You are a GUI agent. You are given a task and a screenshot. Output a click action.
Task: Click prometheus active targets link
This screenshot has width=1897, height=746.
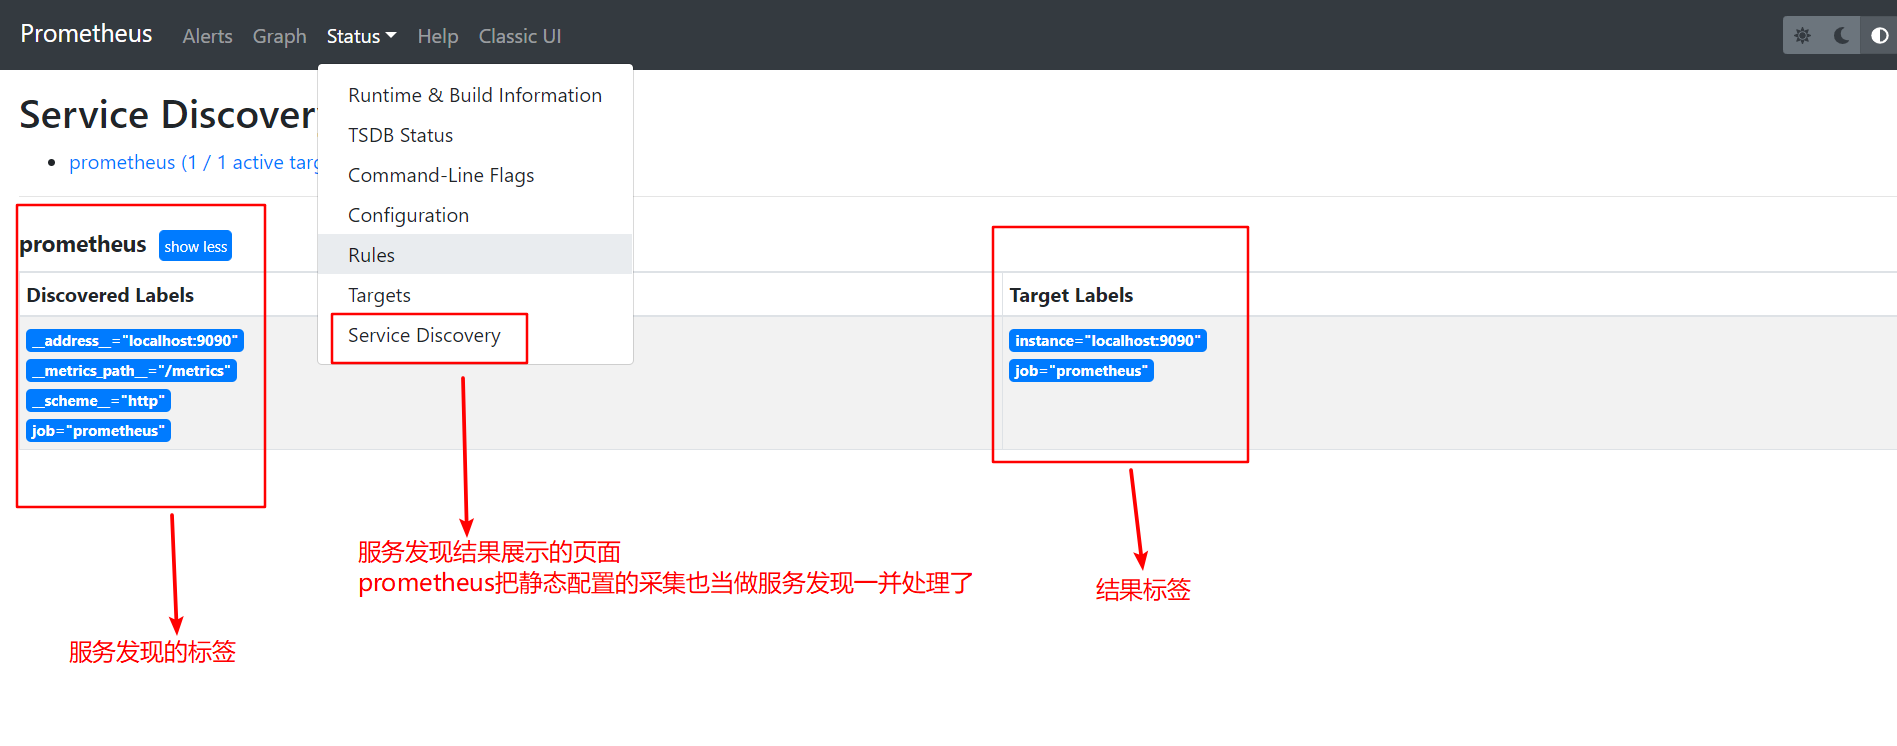click(x=193, y=162)
